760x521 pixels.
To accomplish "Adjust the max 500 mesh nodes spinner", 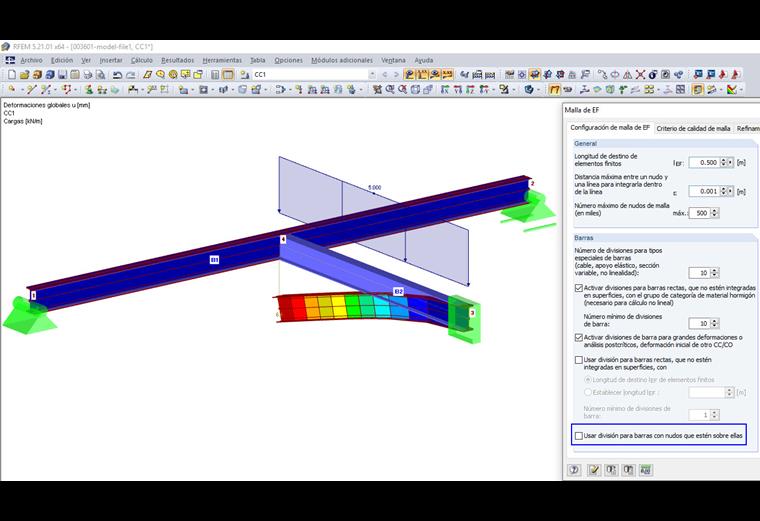I will 714,213.
